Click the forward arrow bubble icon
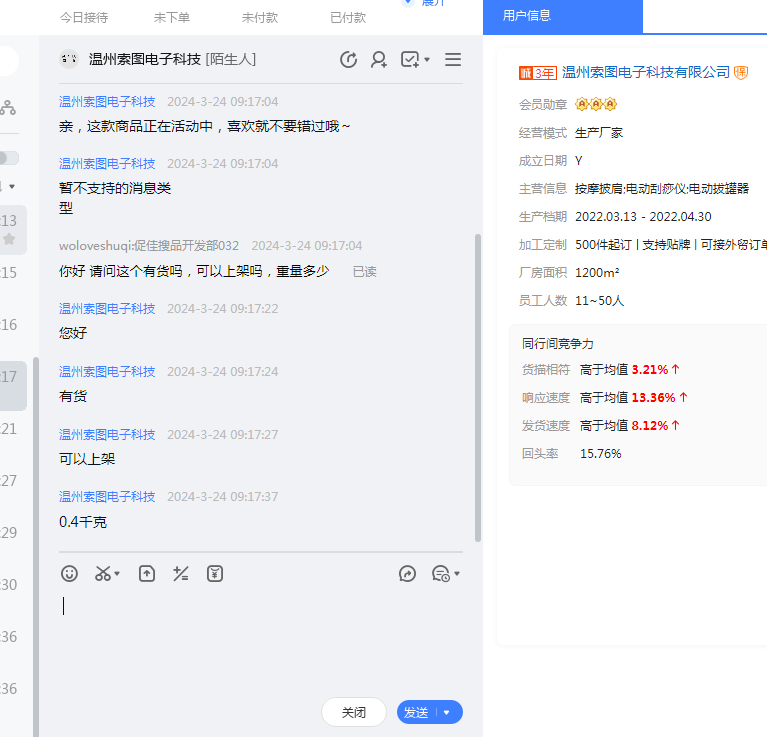This screenshot has width=767, height=737. pyautogui.click(x=407, y=574)
